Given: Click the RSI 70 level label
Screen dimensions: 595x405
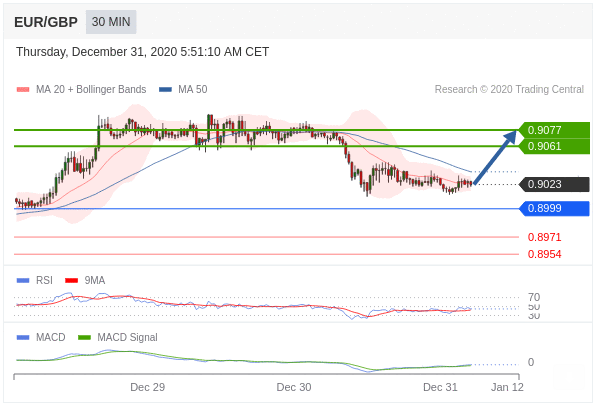Looking at the screenshot, I should 534,297.
